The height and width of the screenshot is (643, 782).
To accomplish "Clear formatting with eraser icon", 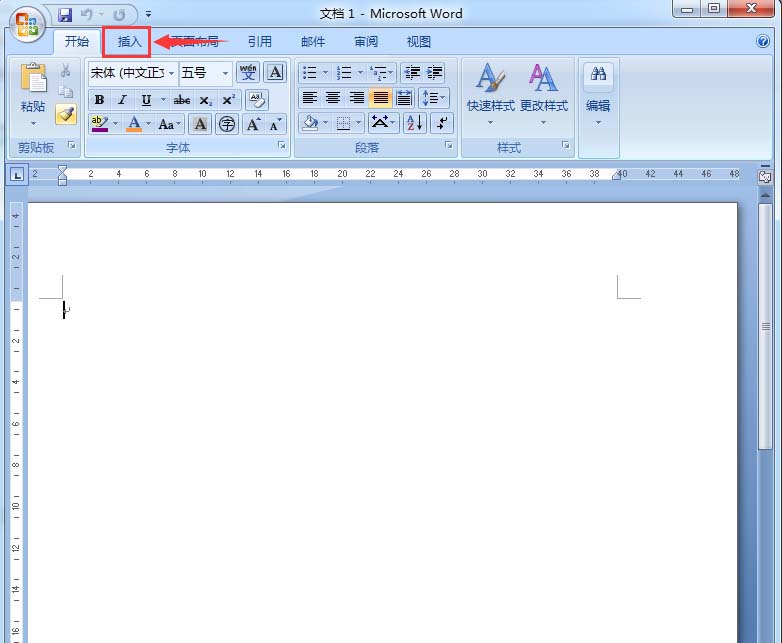I will pyautogui.click(x=257, y=100).
